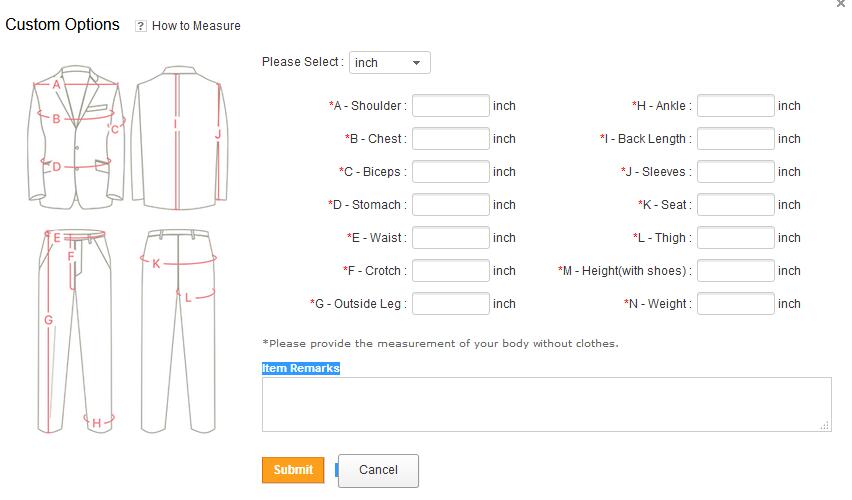Click the H - Ankle input field
The width and height of the screenshot is (852, 500).
(736, 106)
